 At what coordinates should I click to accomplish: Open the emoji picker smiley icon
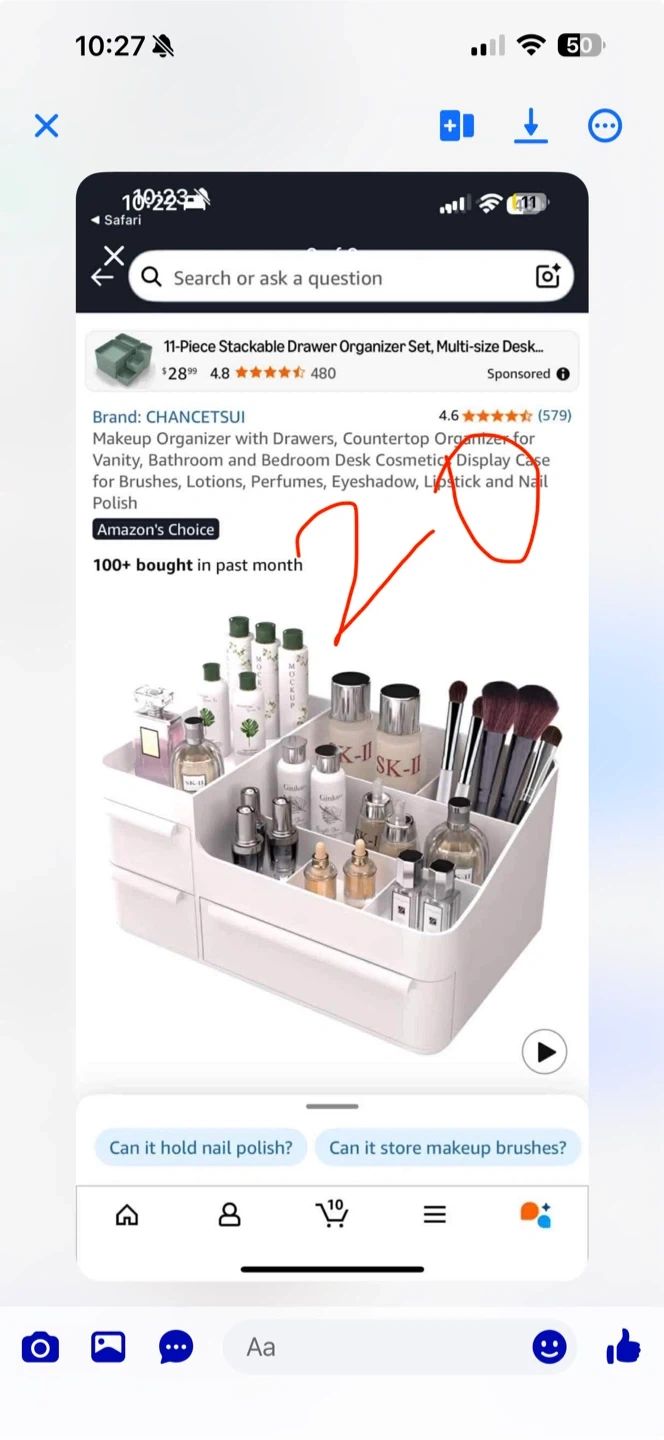click(549, 1348)
